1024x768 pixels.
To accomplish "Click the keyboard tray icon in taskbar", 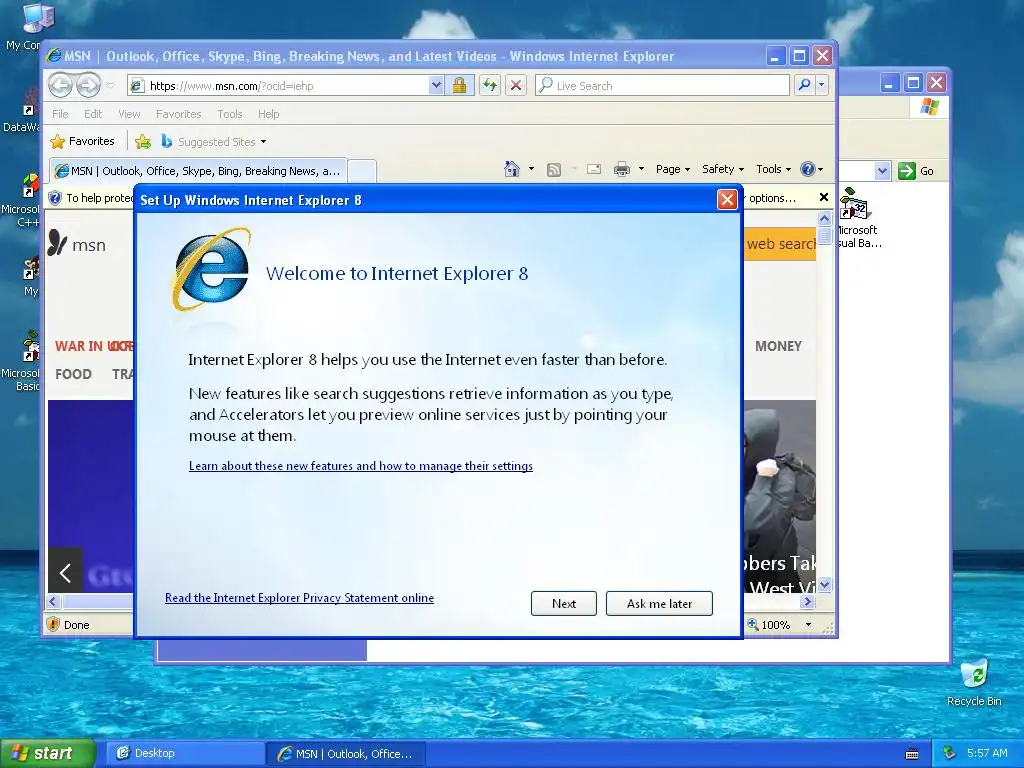I will point(912,754).
